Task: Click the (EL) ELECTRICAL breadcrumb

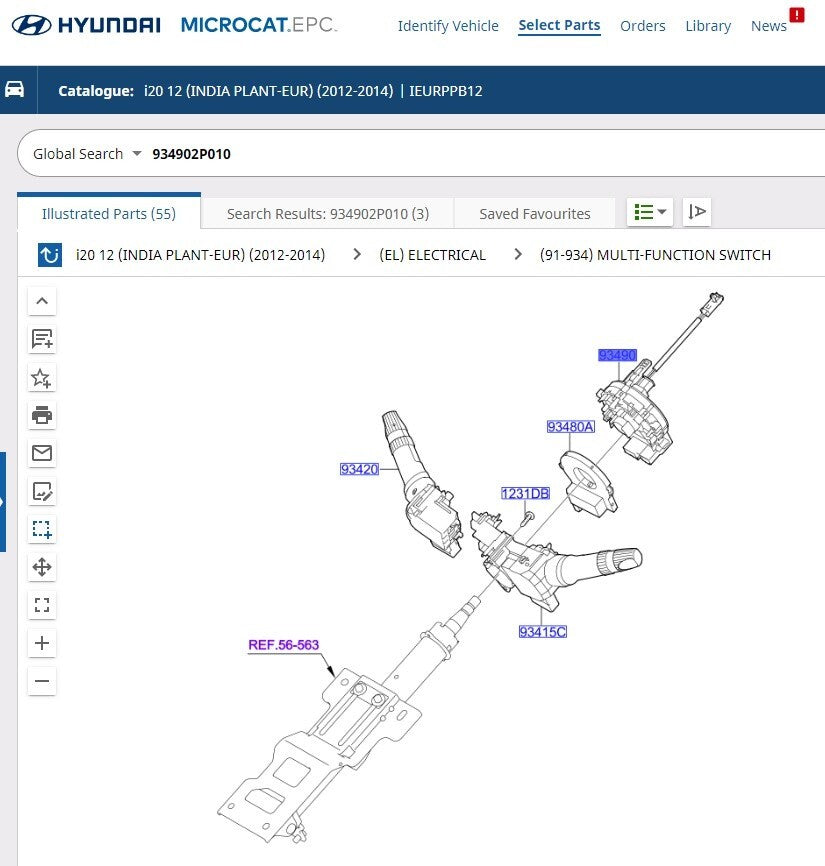Action: click(x=432, y=255)
